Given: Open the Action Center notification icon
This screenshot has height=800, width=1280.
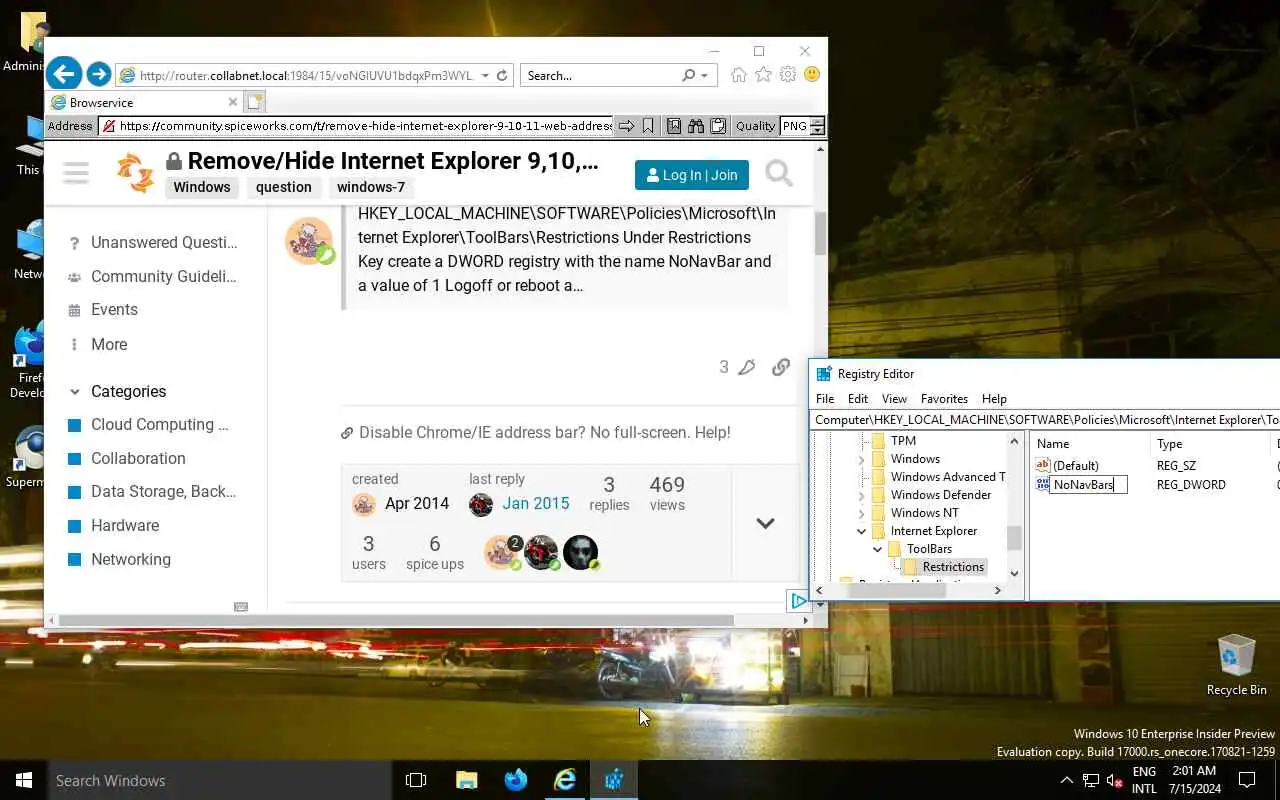Looking at the screenshot, I should pos(1247,780).
